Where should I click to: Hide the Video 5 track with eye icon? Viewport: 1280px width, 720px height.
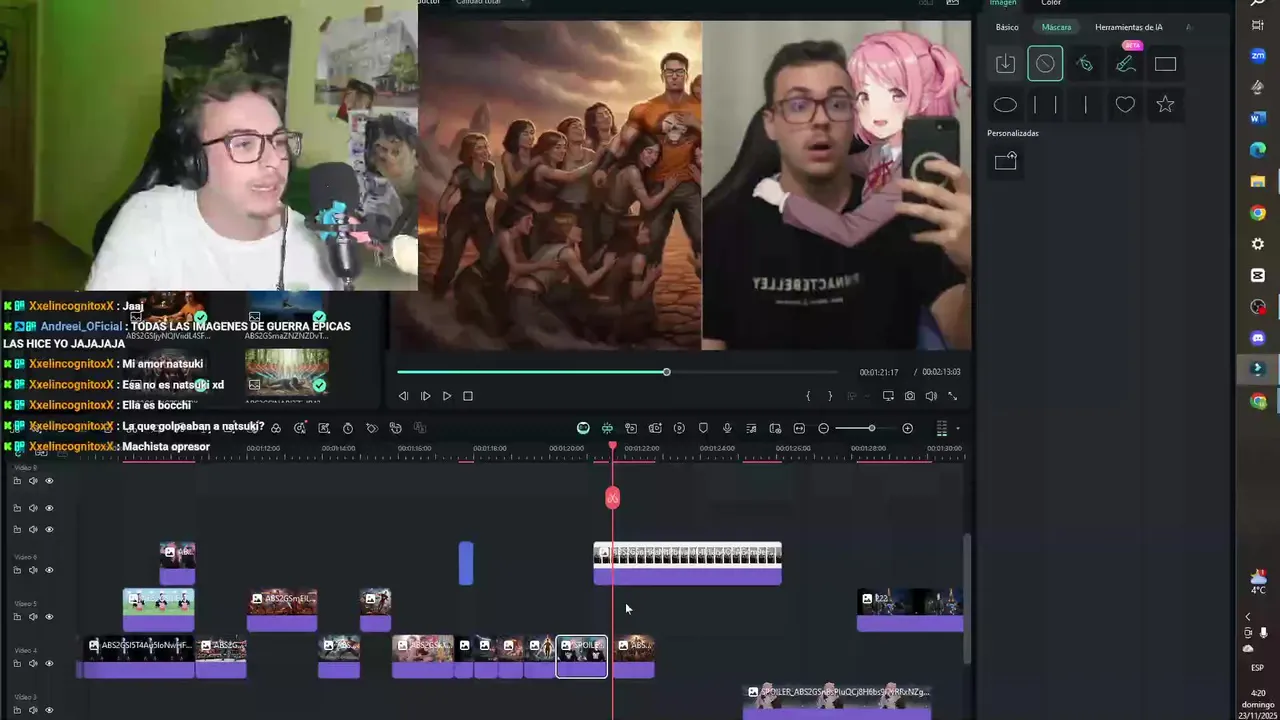[49, 617]
